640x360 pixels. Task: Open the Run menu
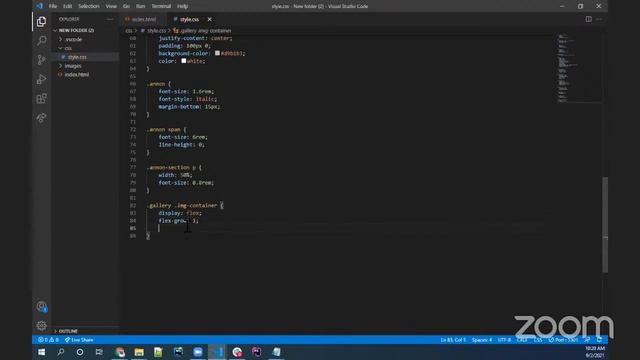[140, 6]
